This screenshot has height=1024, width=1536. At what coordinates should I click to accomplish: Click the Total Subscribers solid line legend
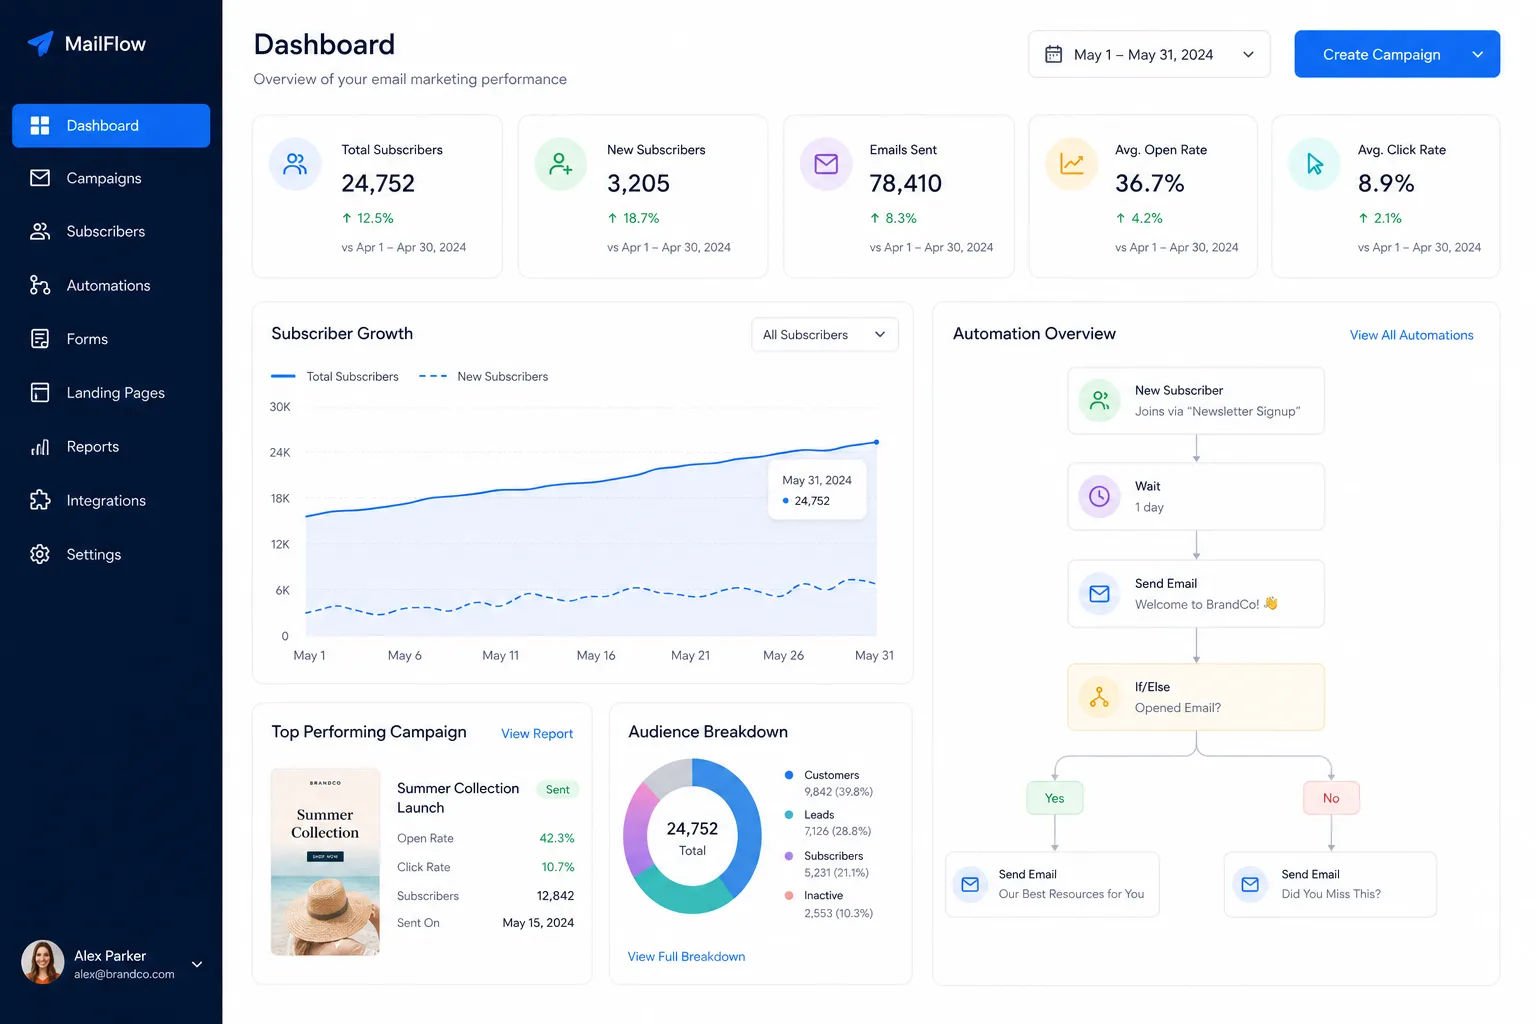pyautogui.click(x=335, y=377)
